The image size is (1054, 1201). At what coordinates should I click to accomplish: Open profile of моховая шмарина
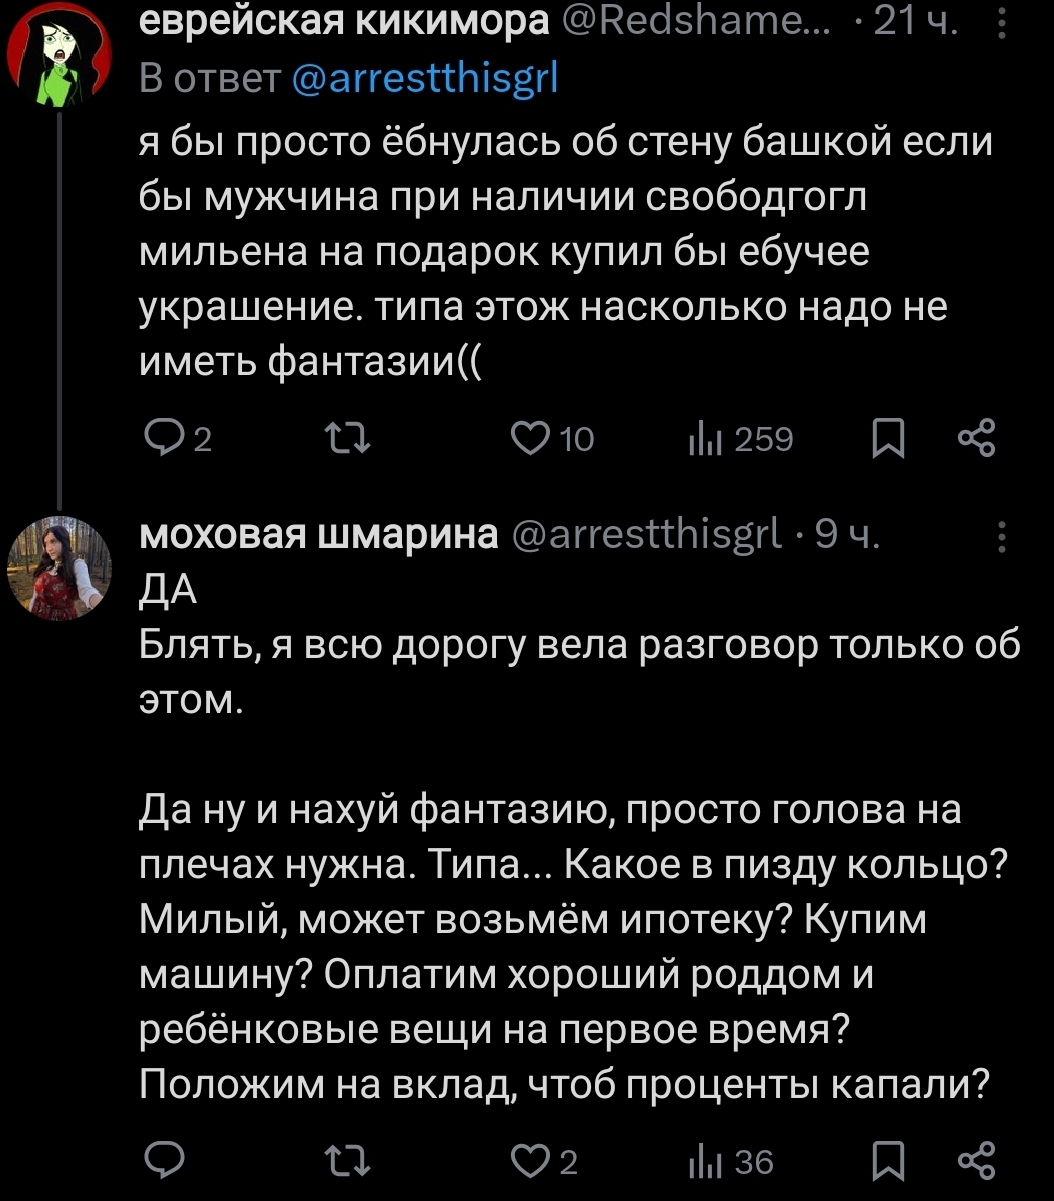coord(318,537)
